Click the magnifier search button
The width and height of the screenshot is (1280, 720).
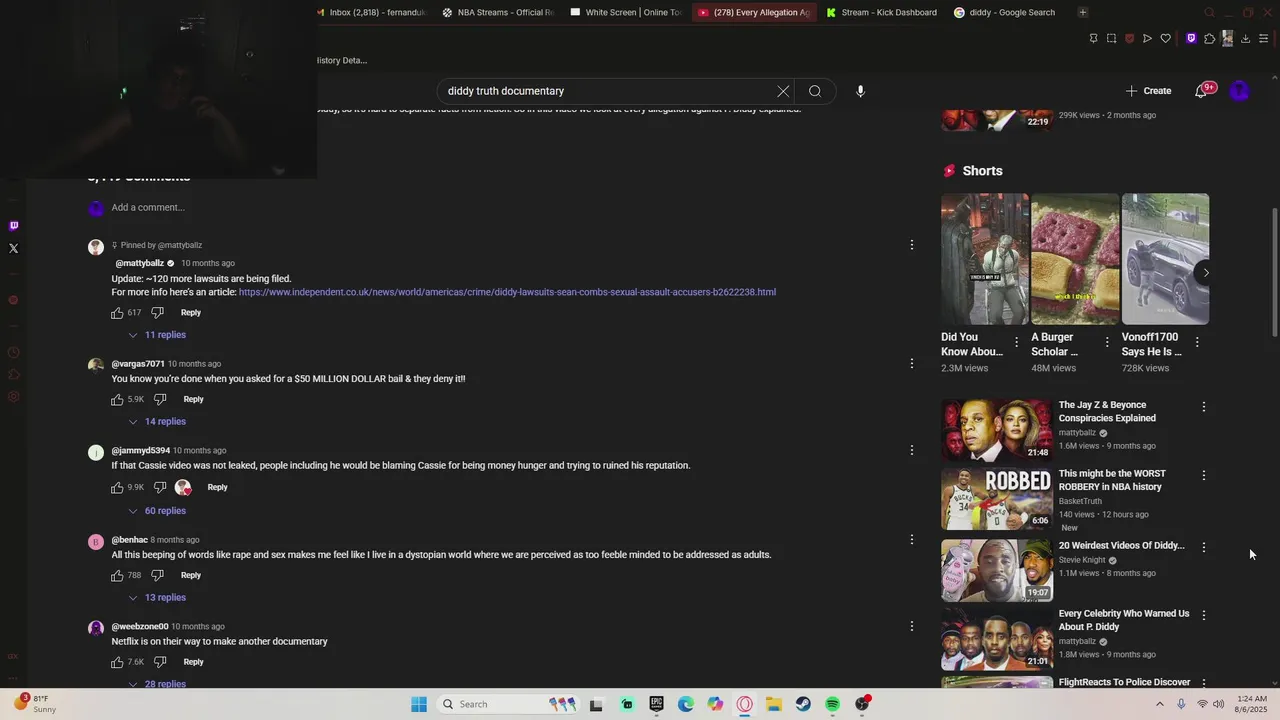click(x=815, y=91)
